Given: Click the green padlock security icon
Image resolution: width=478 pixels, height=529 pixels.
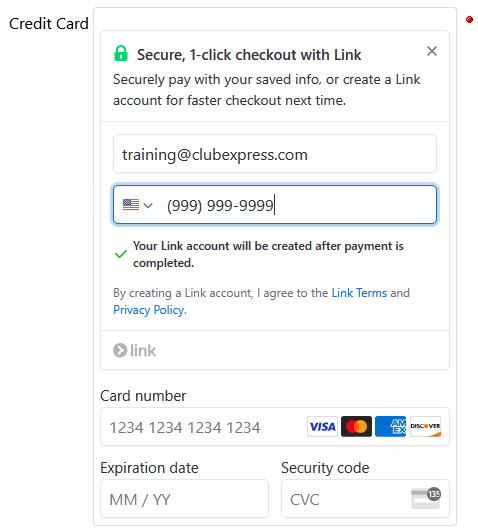Looking at the screenshot, I should click(121, 53).
